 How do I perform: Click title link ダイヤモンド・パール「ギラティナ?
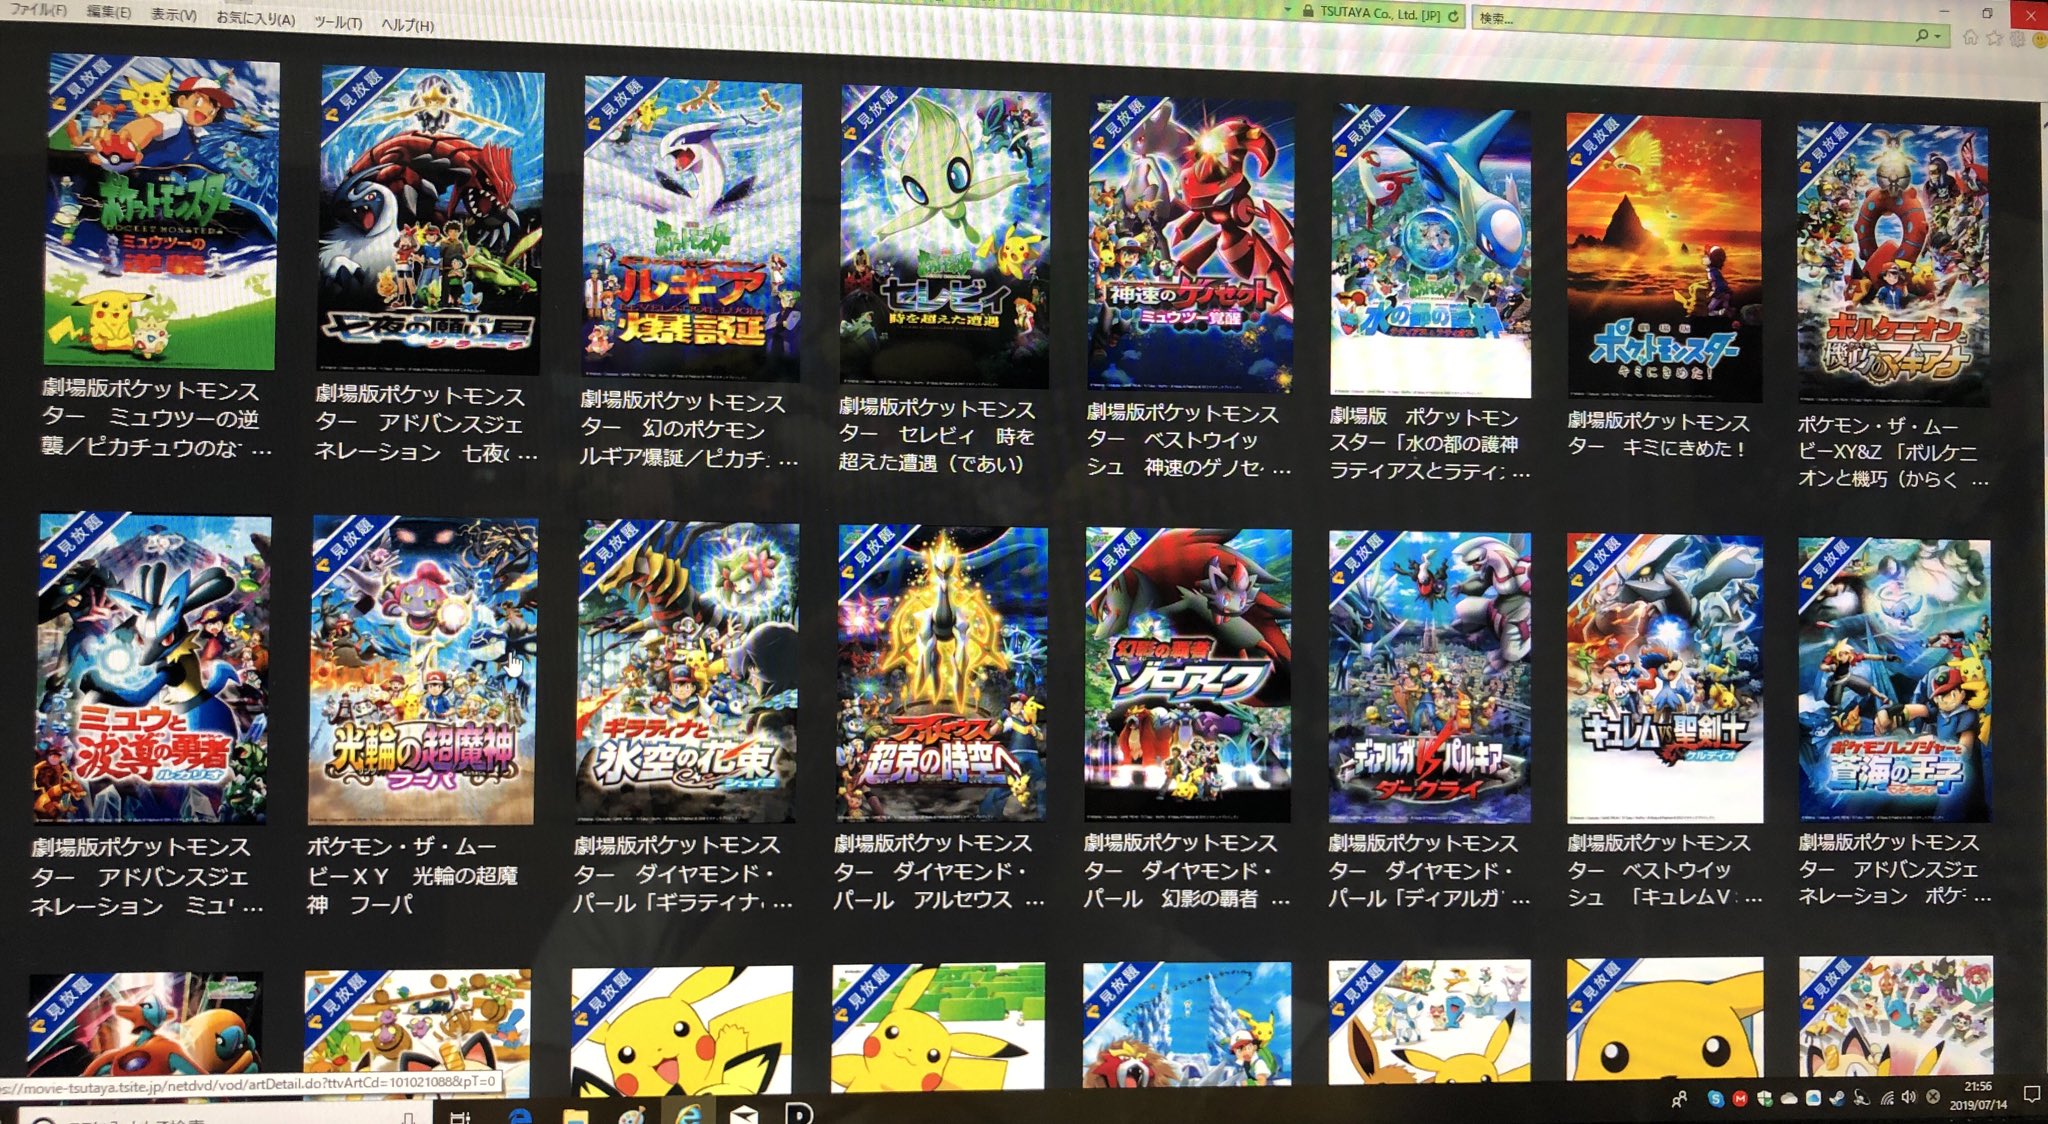point(683,874)
